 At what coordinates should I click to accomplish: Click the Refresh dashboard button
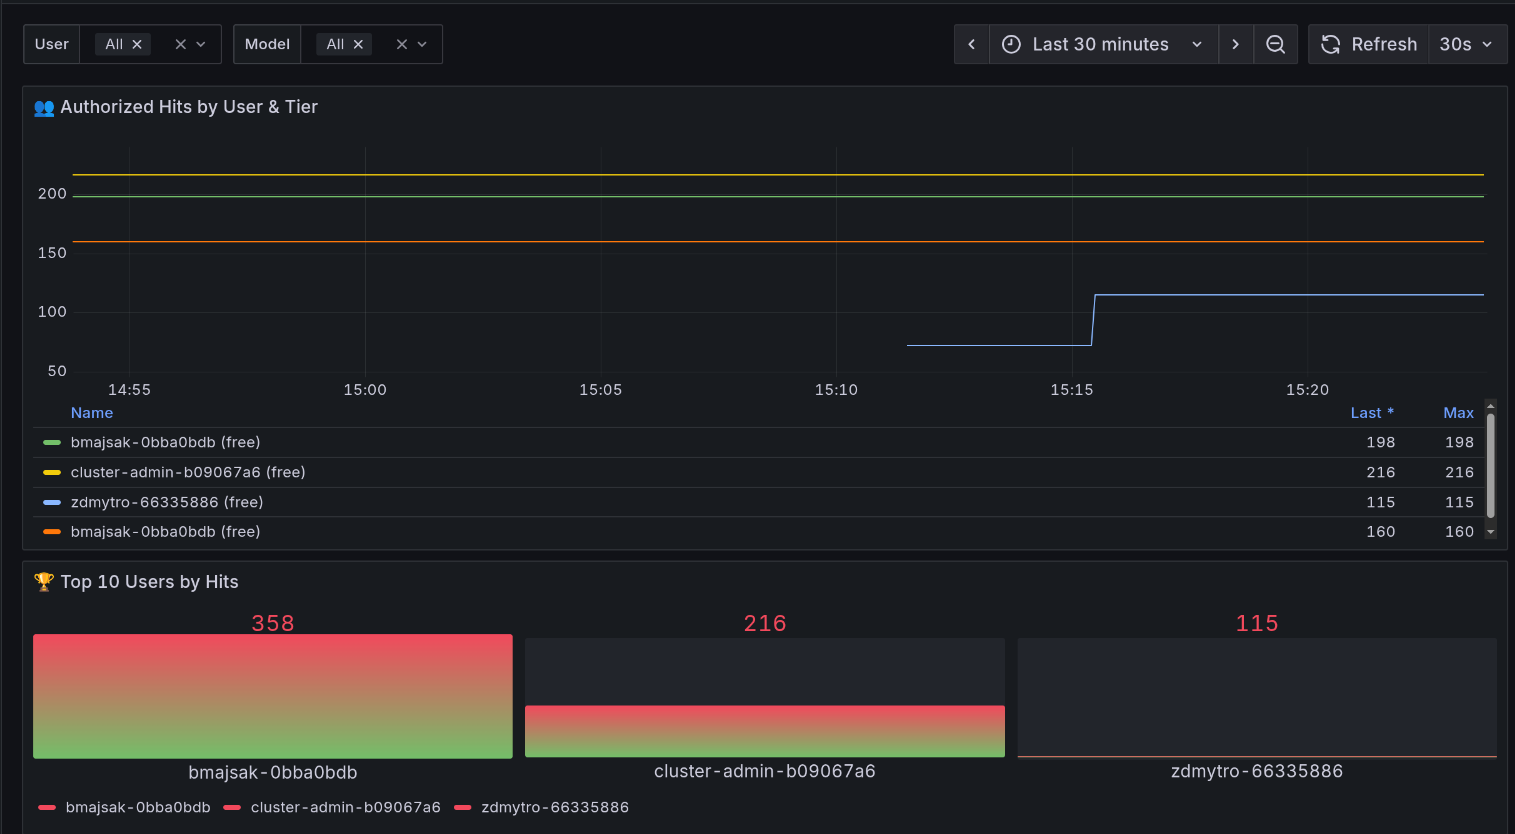1368,44
